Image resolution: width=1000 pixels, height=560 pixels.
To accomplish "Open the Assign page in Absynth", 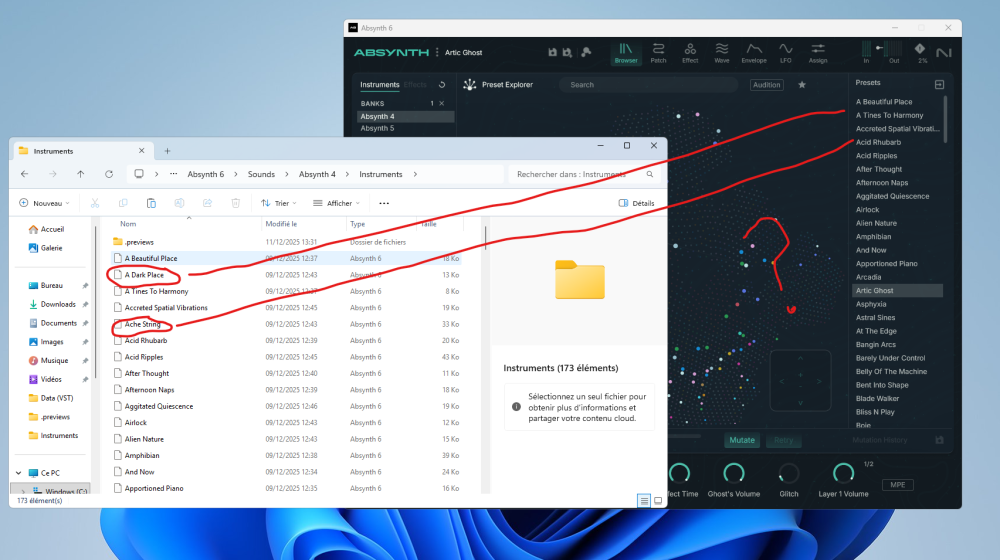I will (818, 53).
